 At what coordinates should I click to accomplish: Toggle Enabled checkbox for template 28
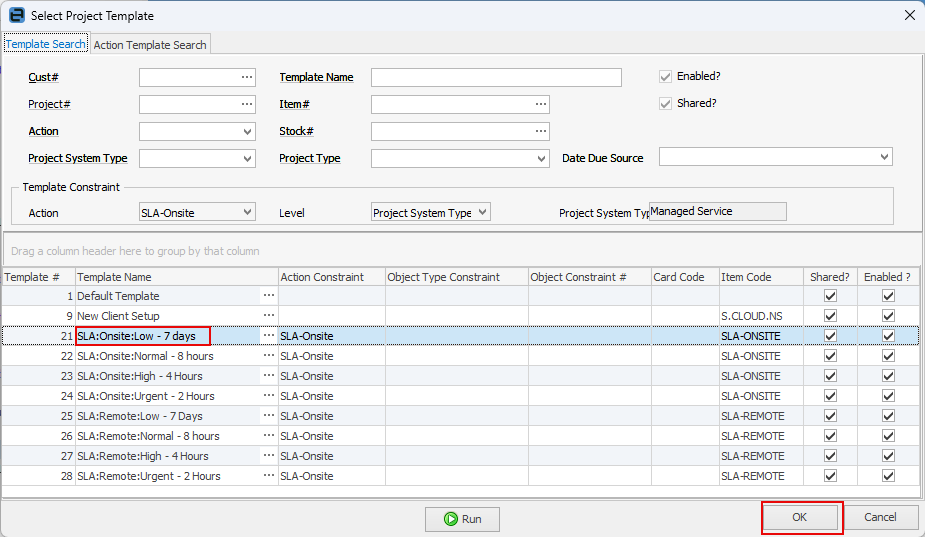coord(888,476)
